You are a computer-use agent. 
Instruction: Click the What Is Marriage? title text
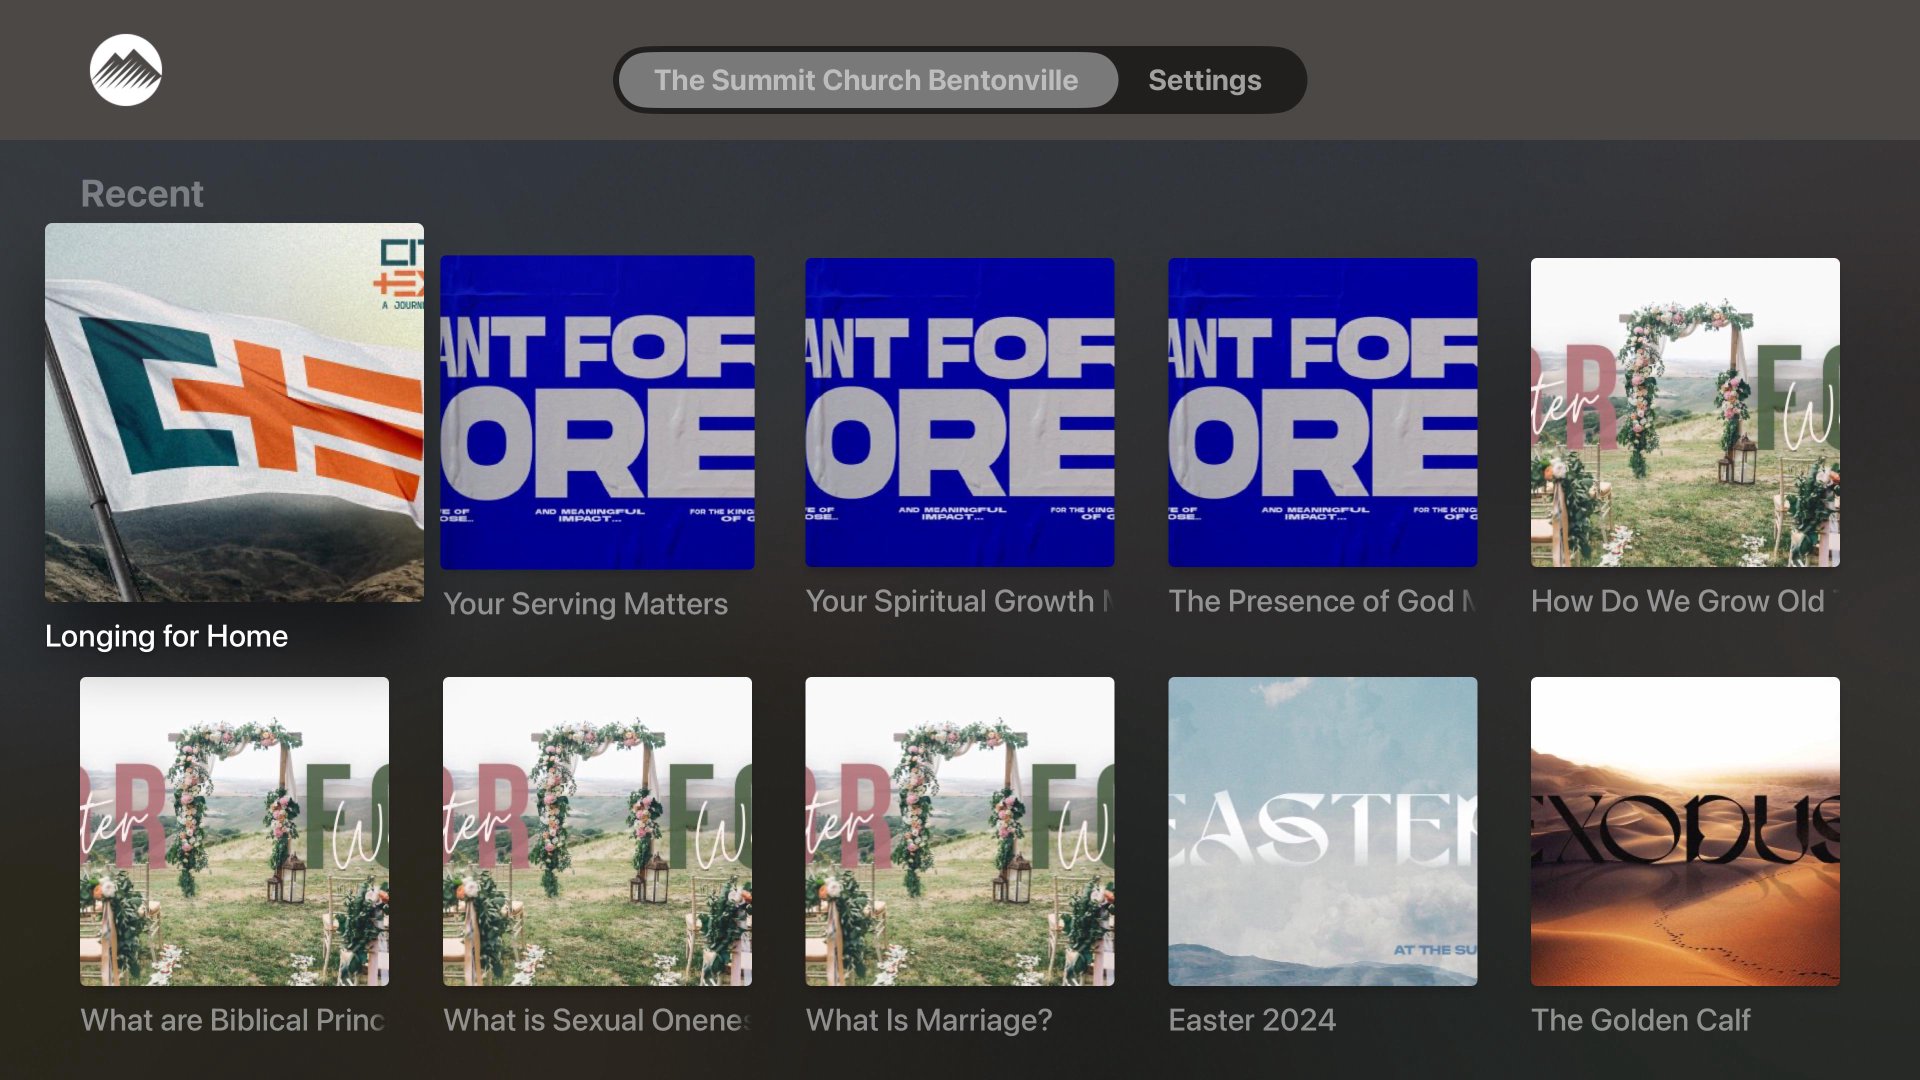click(928, 1020)
